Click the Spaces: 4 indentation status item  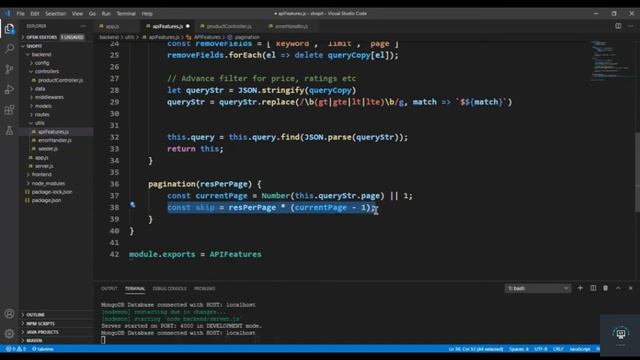(519, 349)
